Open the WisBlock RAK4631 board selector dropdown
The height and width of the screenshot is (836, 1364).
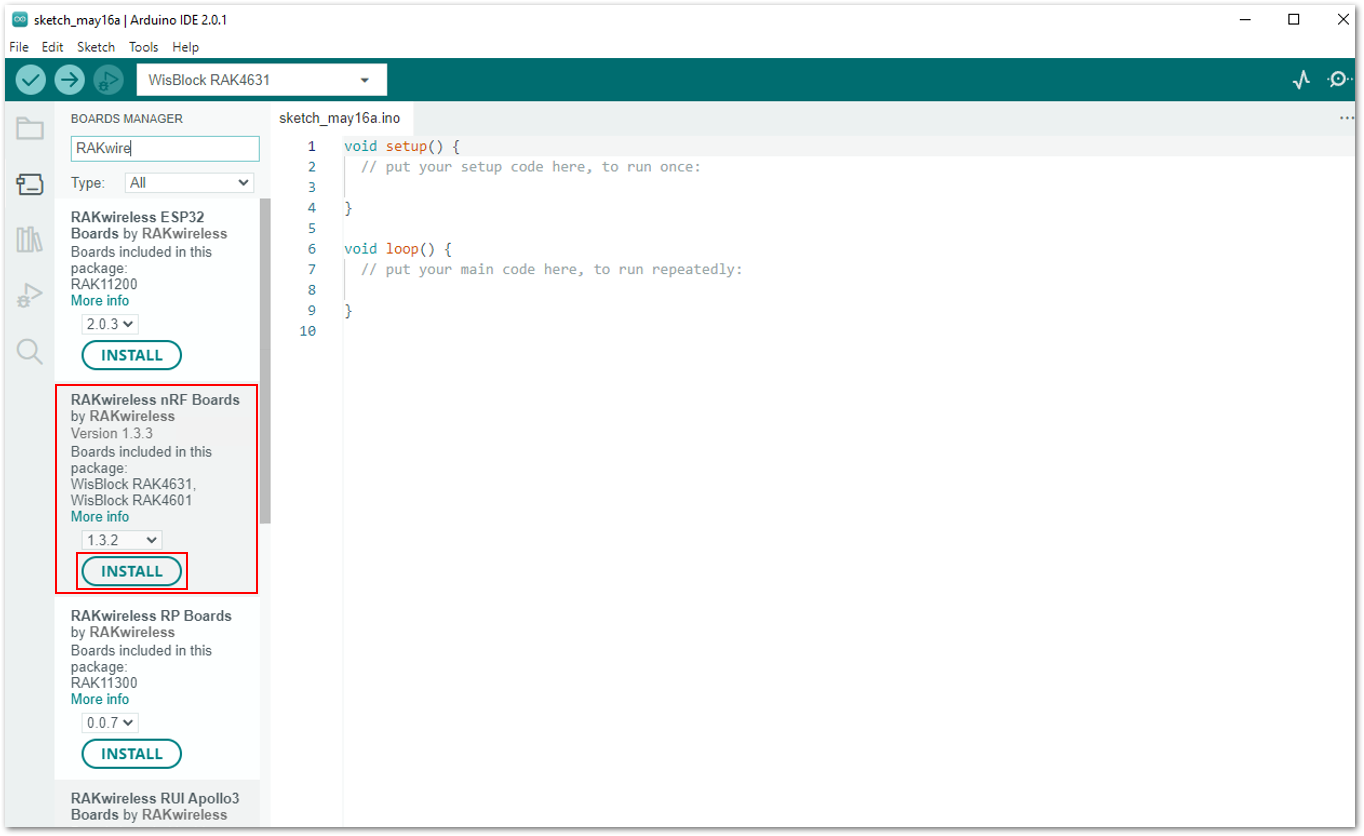[262, 80]
